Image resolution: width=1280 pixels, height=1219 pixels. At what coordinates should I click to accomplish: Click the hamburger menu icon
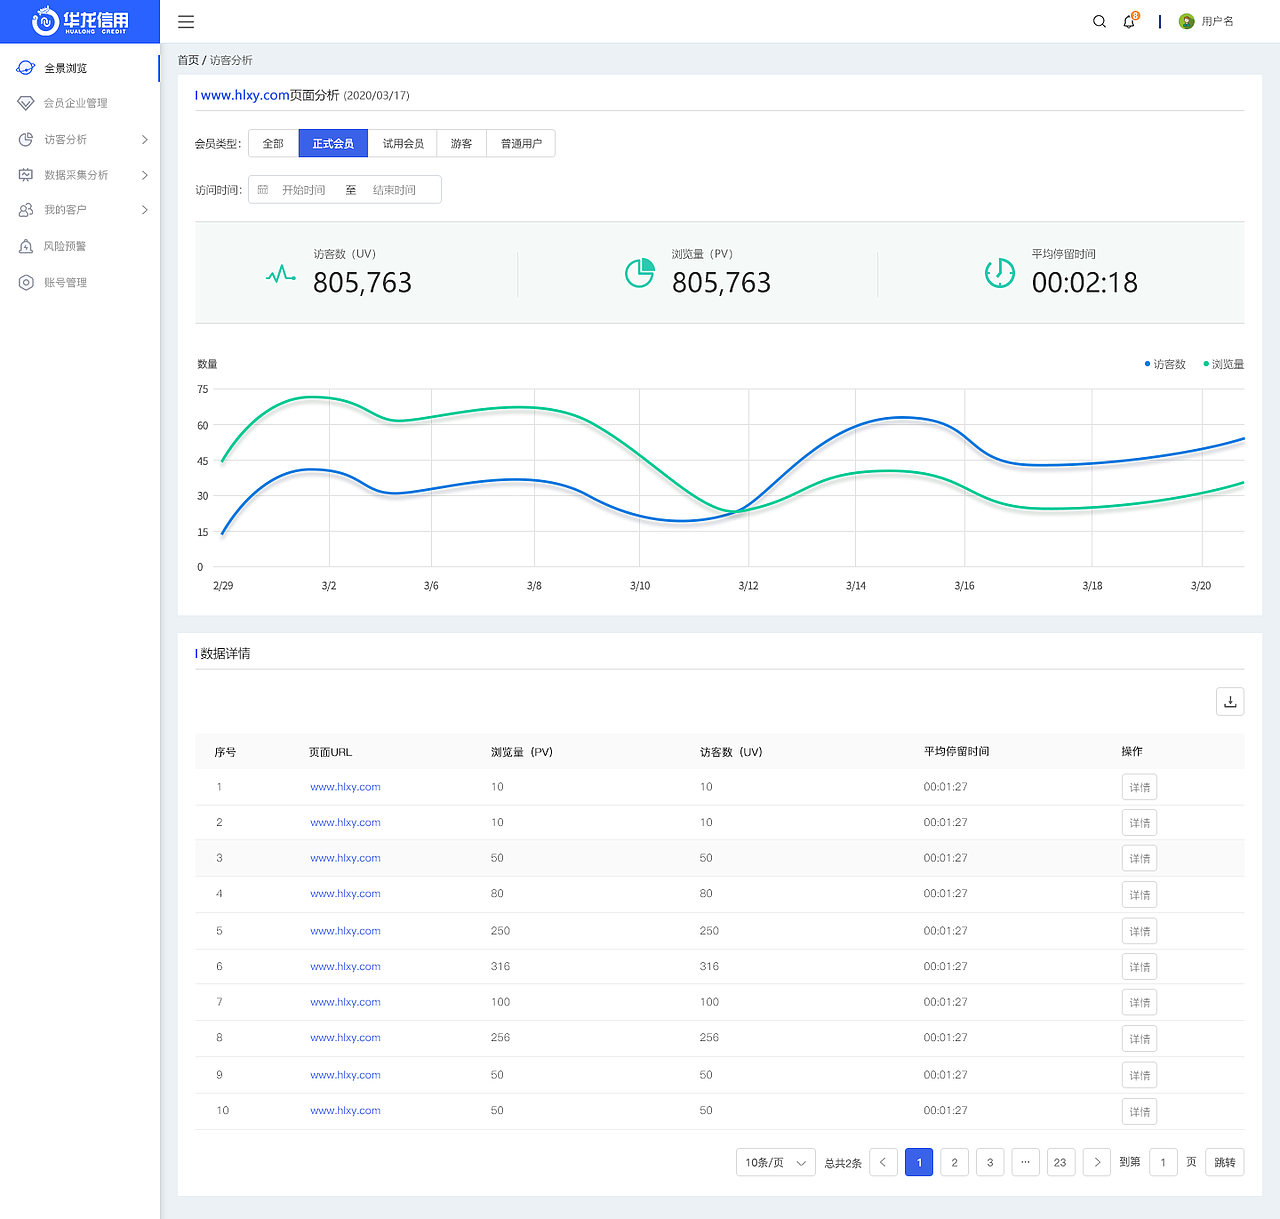pyautogui.click(x=186, y=21)
